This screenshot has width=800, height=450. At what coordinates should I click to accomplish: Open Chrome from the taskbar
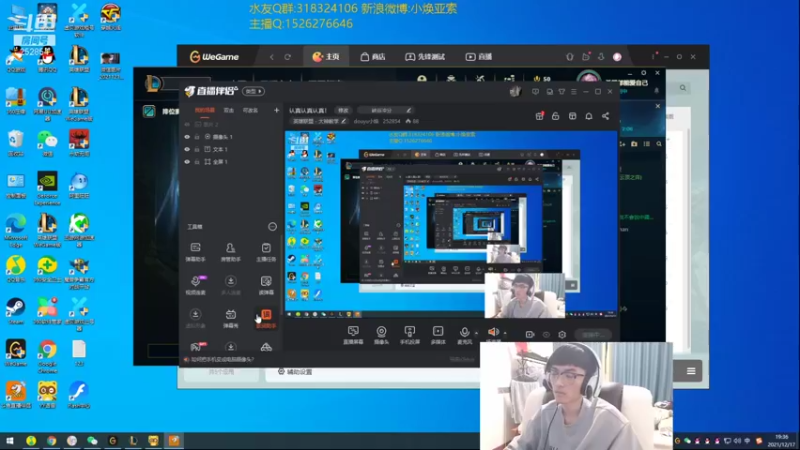[x=52, y=440]
